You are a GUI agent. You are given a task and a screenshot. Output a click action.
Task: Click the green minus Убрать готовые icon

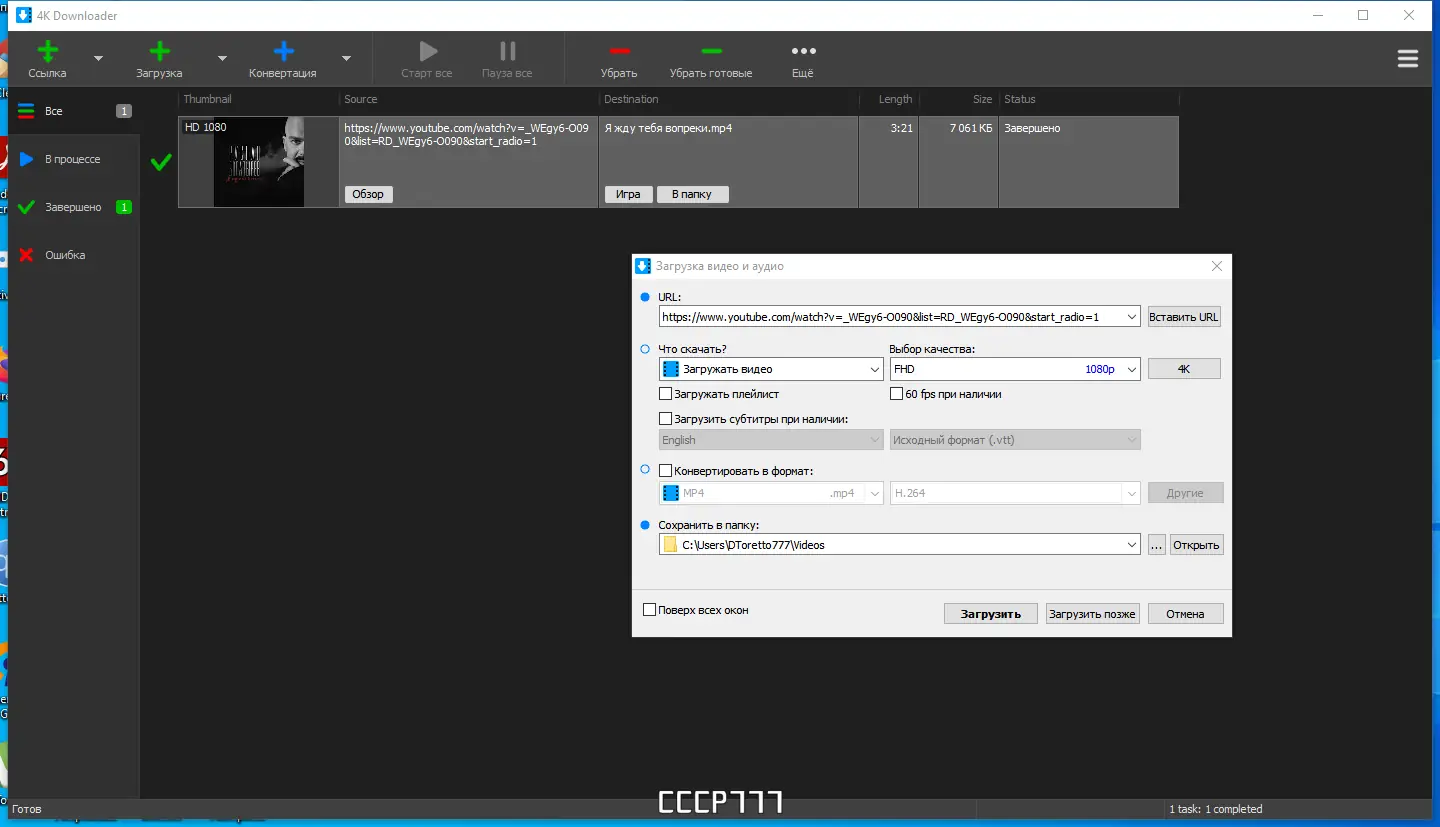point(711,51)
